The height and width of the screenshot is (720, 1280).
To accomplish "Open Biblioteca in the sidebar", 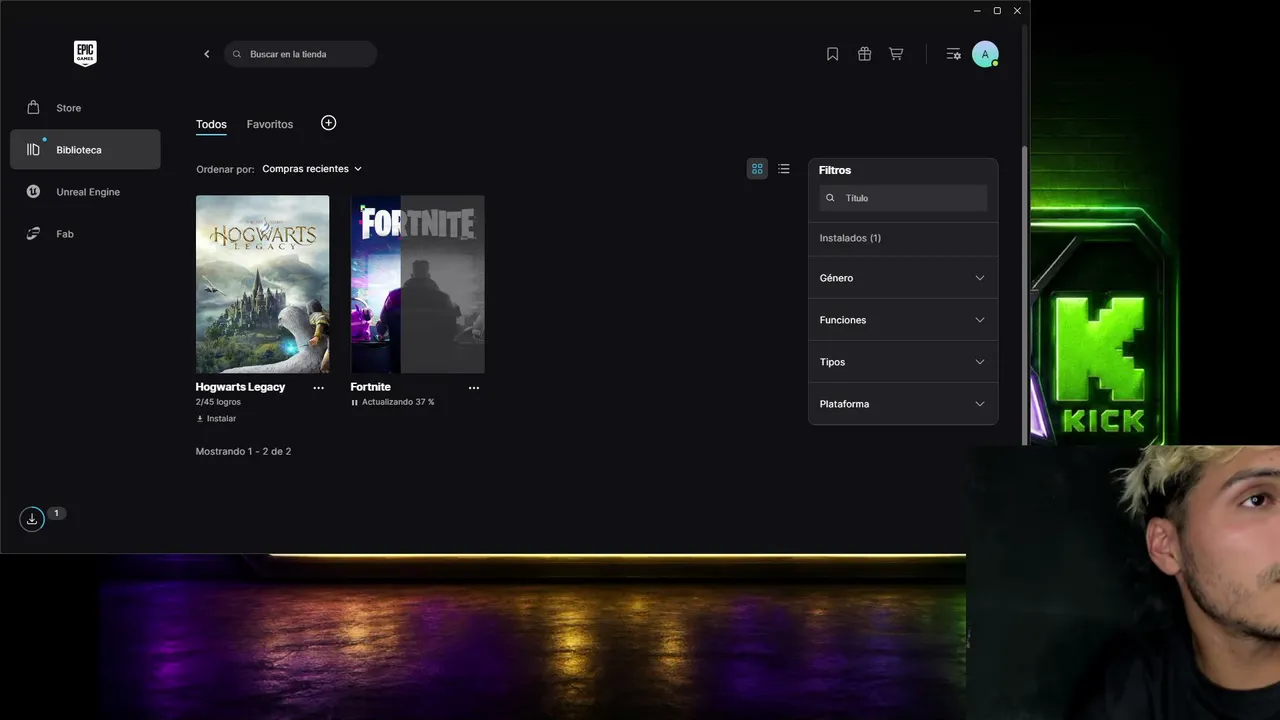I will (85, 150).
